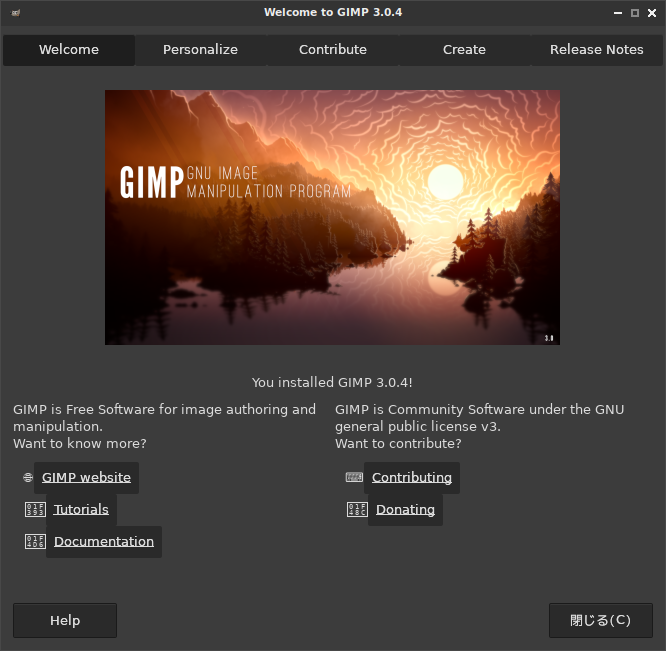Open the Wilber window menu icon in title bar
The width and height of the screenshot is (666, 651).
(x=16, y=13)
